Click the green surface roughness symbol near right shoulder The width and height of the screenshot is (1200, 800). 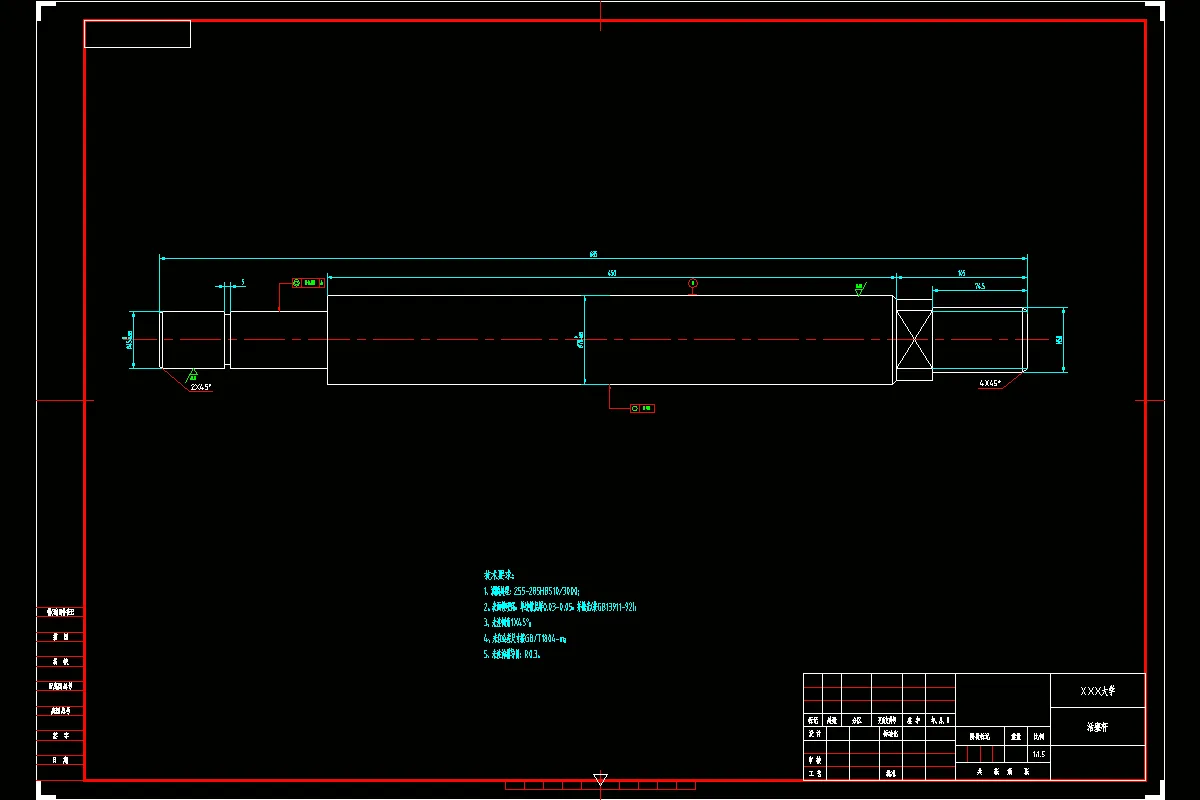[x=858, y=289]
